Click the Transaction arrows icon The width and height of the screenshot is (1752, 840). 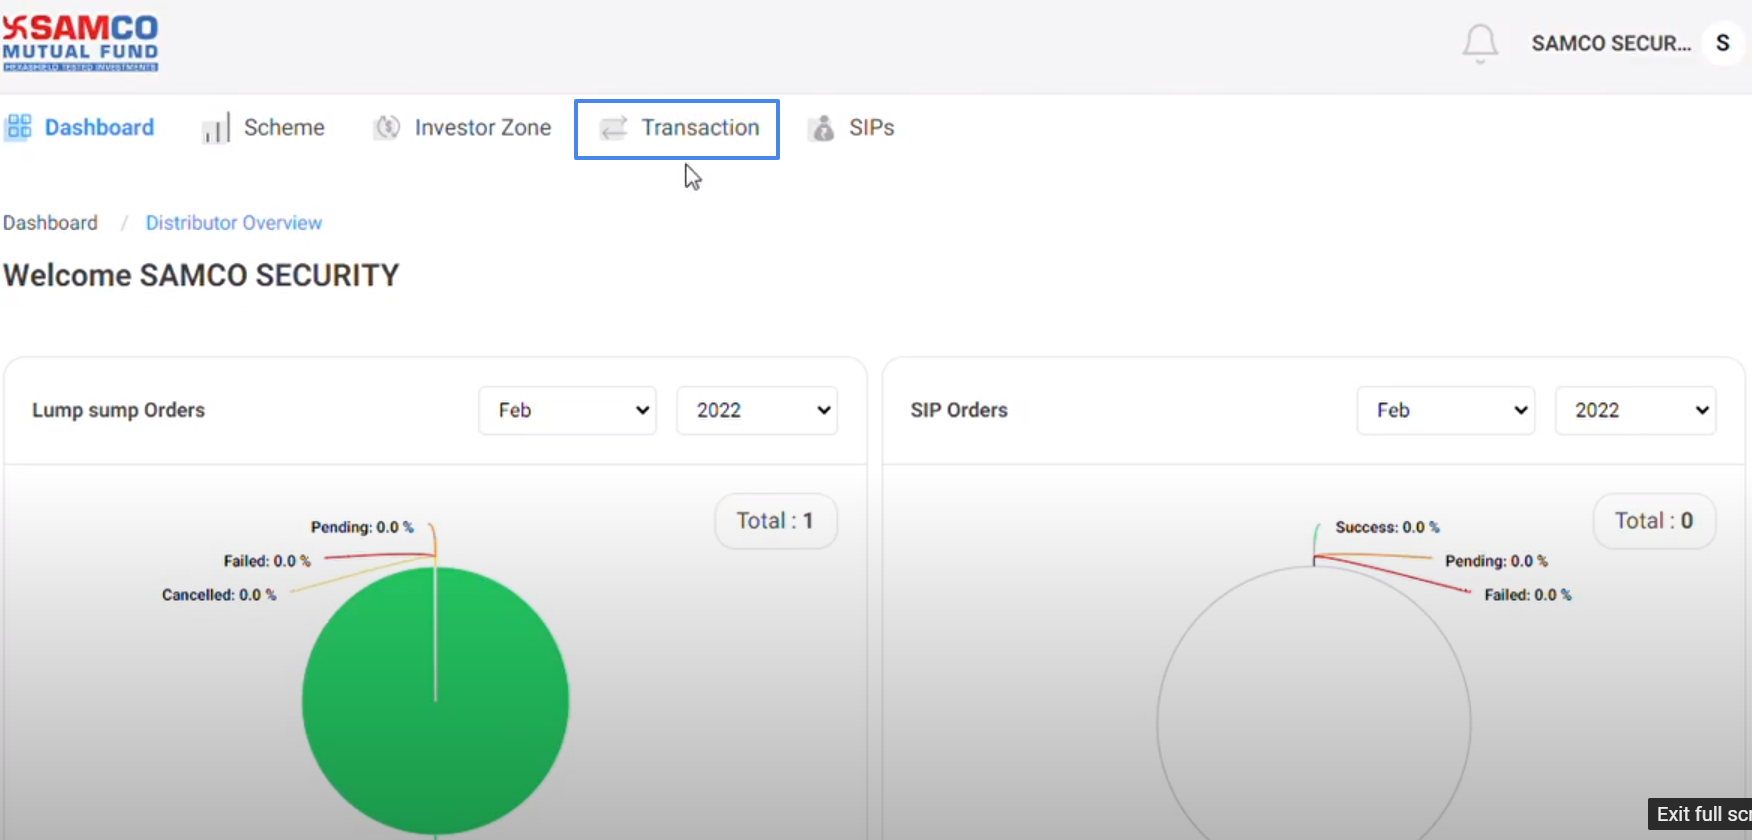pos(613,128)
